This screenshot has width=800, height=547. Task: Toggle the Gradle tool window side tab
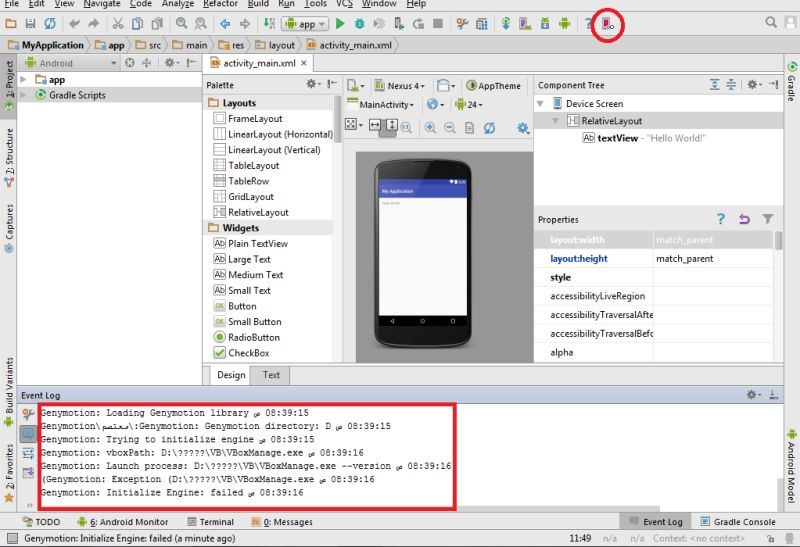(x=791, y=82)
